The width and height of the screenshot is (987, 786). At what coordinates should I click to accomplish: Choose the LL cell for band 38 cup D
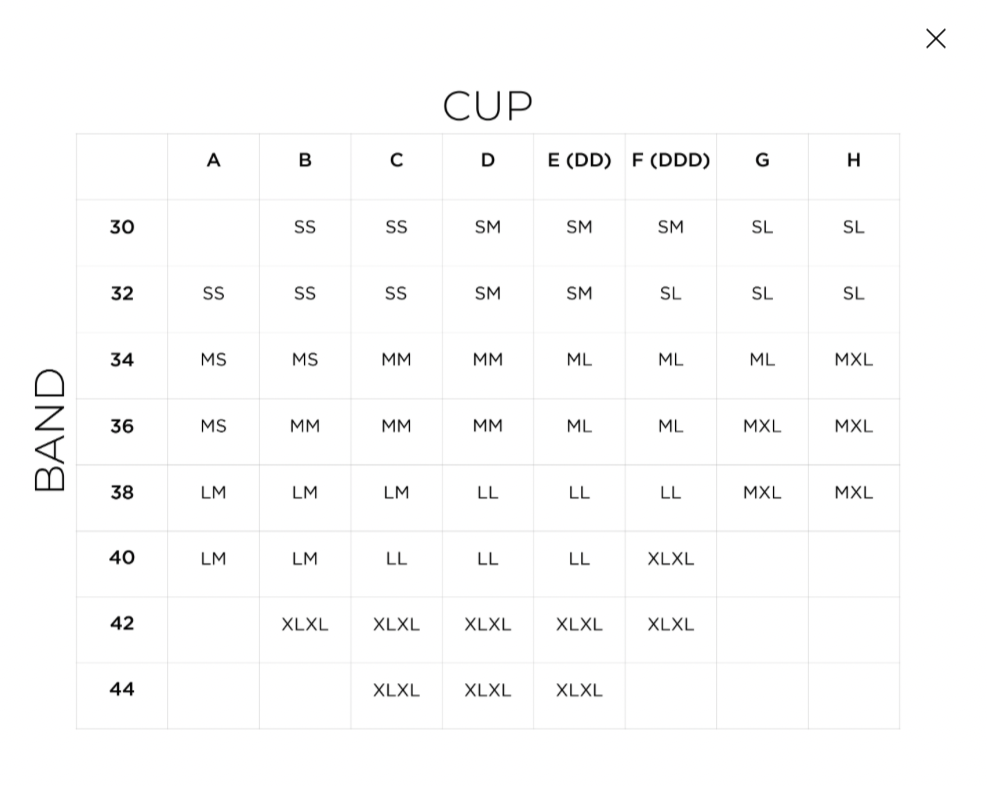[488, 492]
